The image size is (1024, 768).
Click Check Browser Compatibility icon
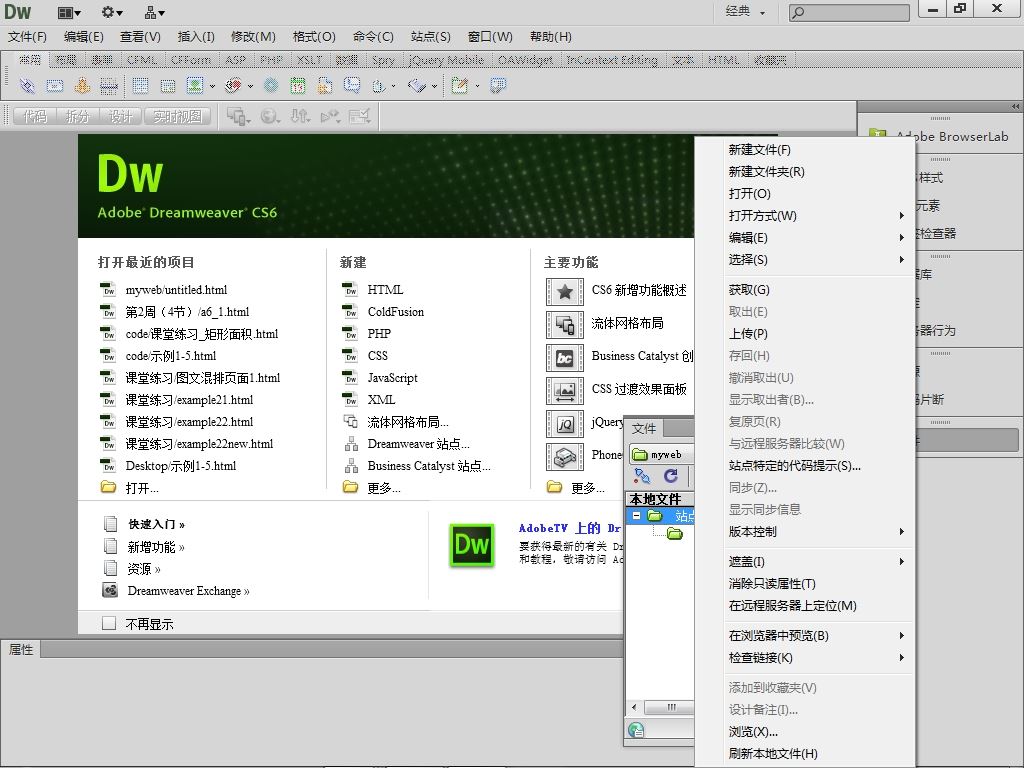pos(360,117)
